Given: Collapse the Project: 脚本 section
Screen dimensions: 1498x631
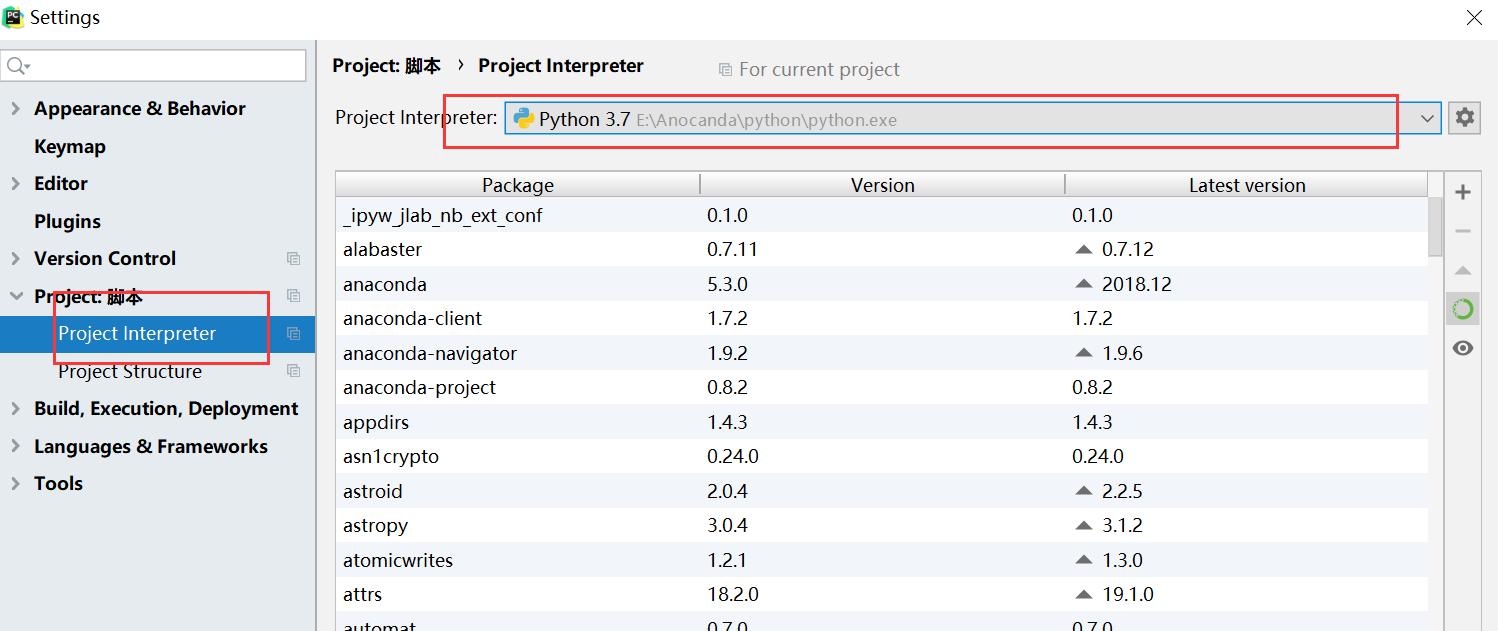Looking at the screenshot, I should [15, 296].
